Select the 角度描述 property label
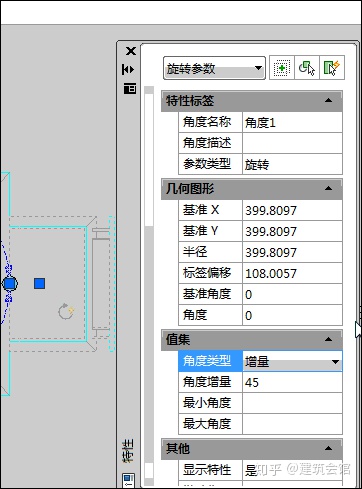362x489 pixels. point(210,143)
